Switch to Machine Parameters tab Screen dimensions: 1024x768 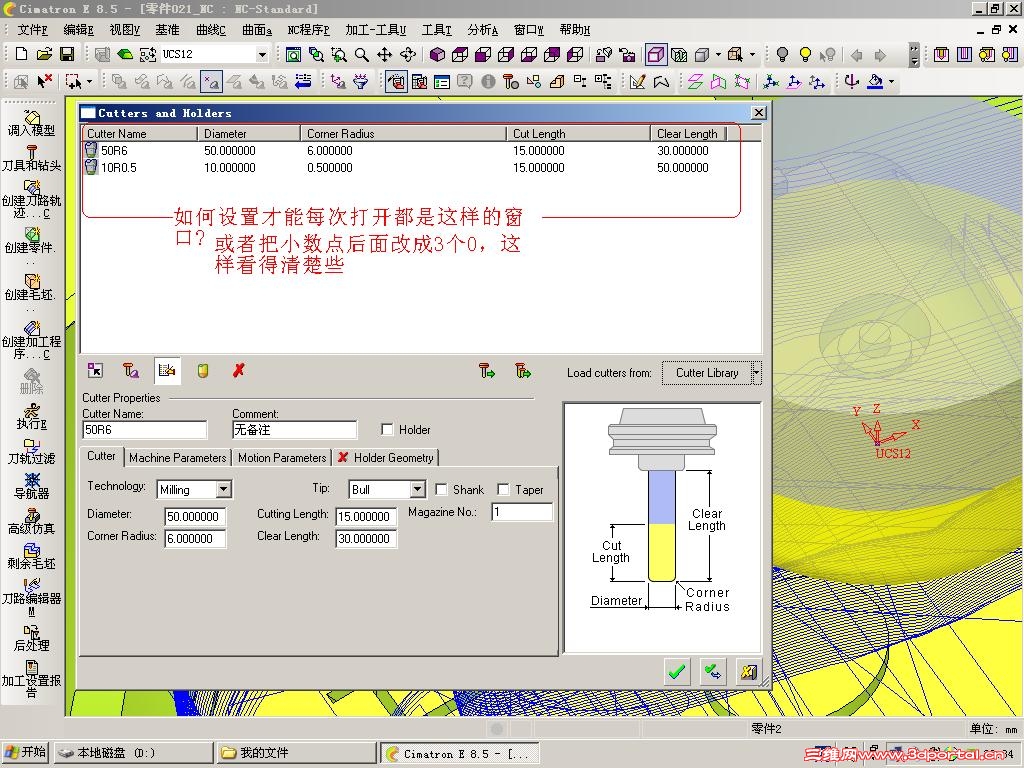click(178, 458)
